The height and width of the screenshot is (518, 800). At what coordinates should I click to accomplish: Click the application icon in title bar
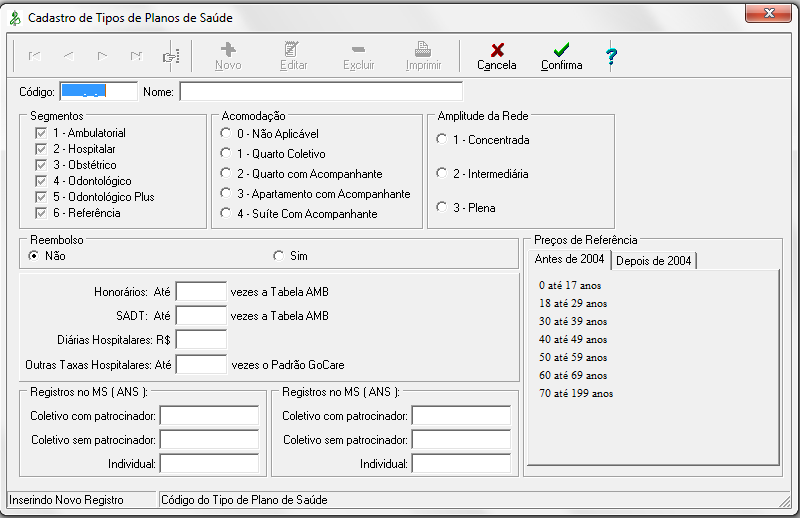[15, 18]
